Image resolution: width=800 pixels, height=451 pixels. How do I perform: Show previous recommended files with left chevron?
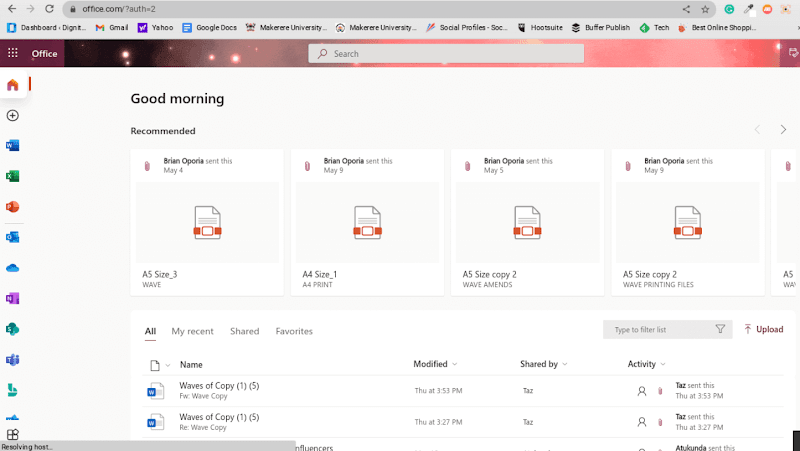click(758, 130)
